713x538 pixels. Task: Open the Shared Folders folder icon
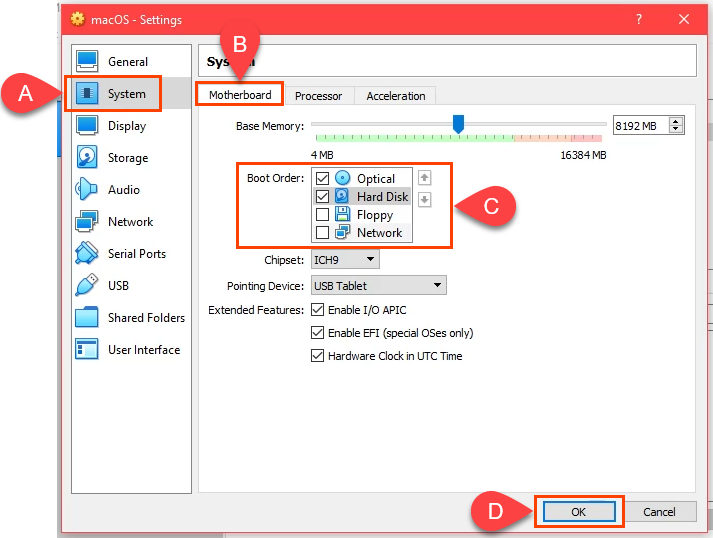(x=86, y=317)
